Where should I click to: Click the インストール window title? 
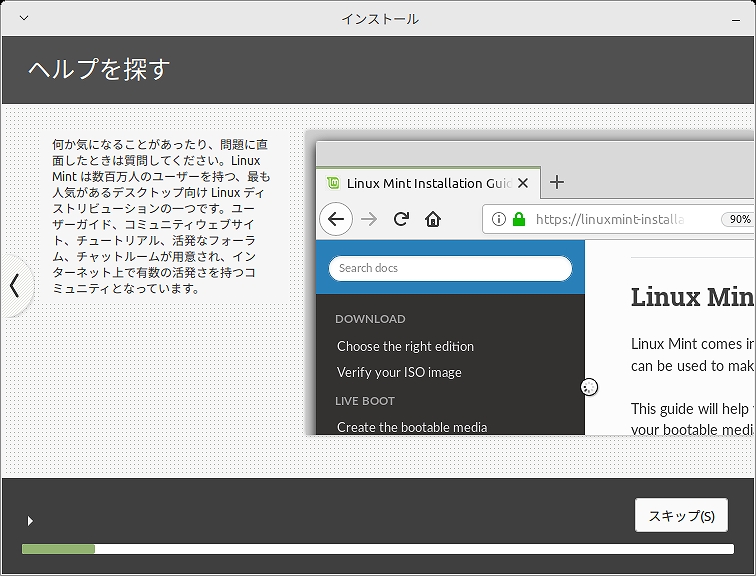(380, 19)
